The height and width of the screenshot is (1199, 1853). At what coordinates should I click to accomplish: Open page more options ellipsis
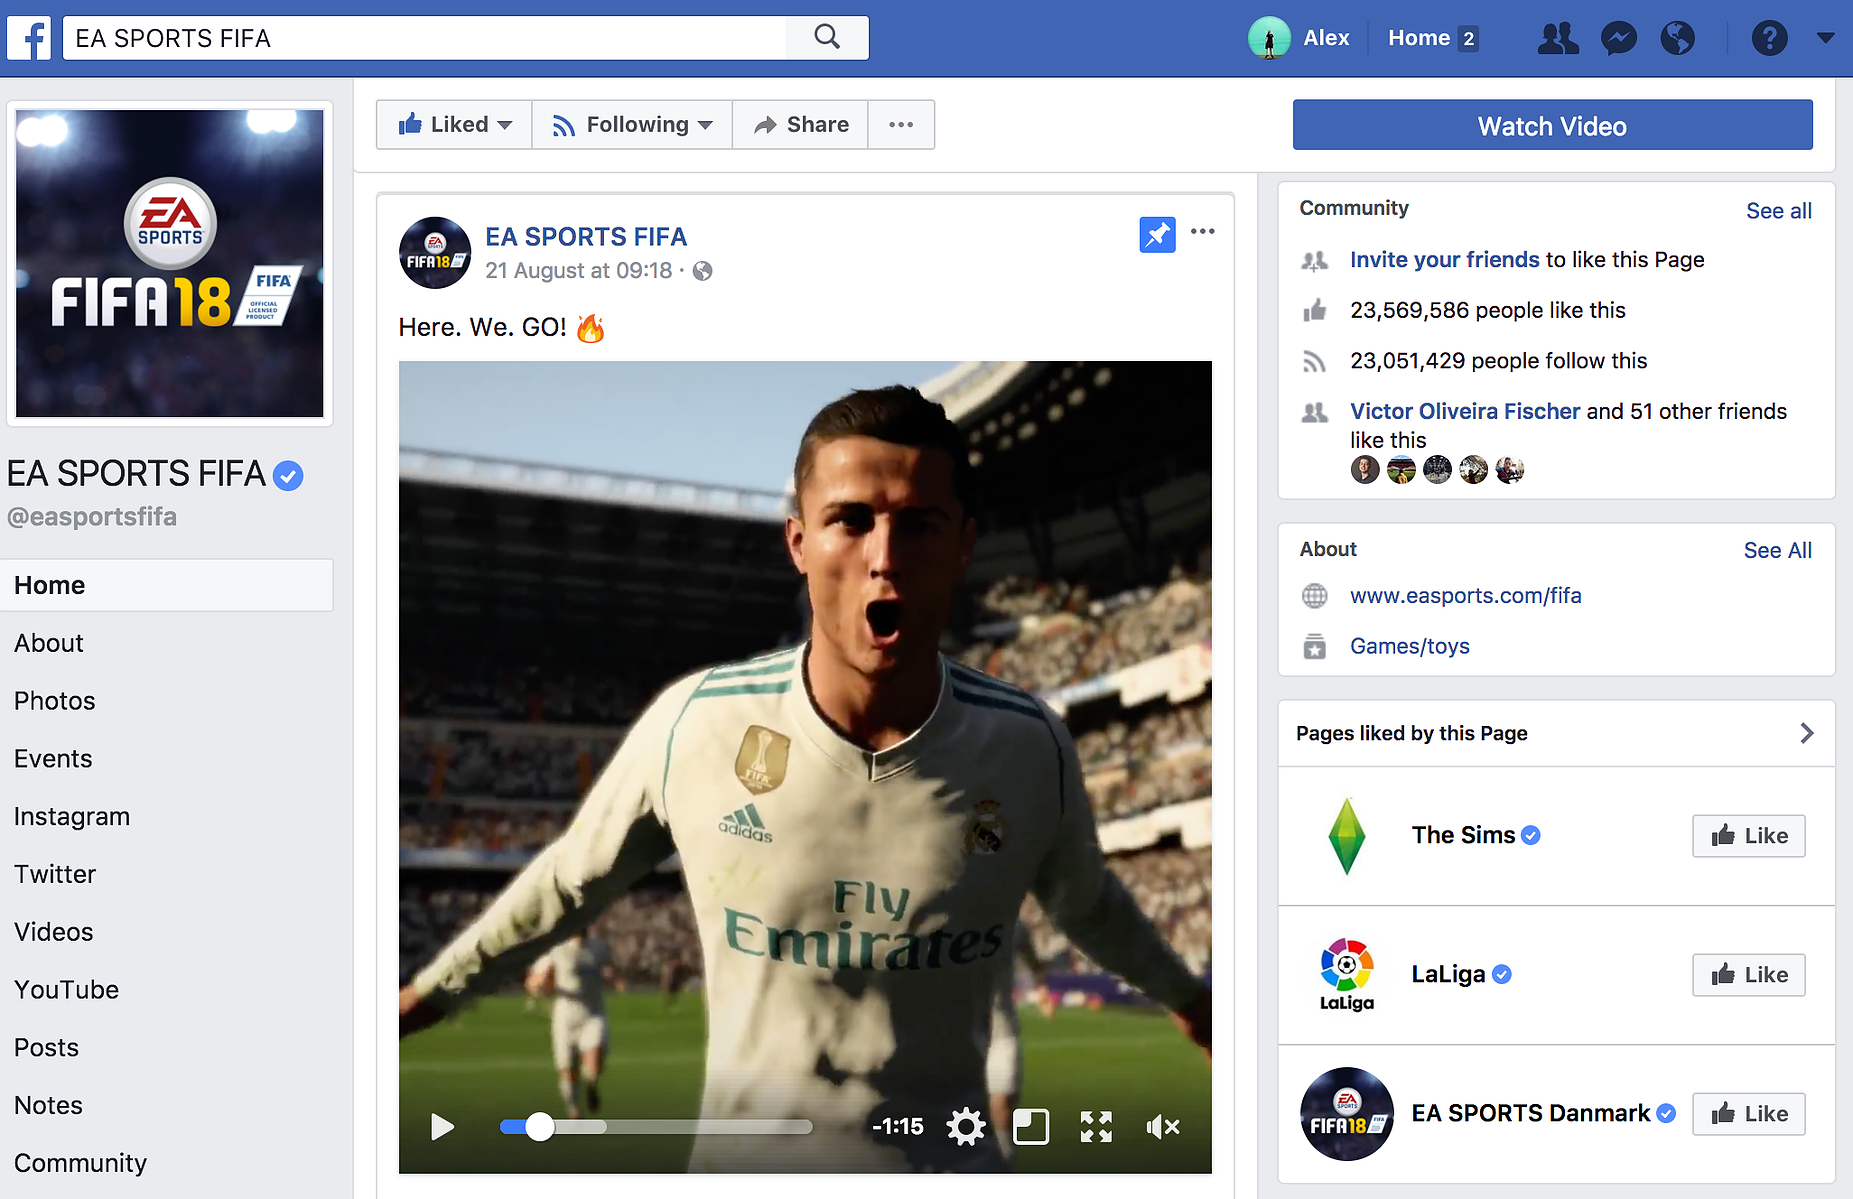coord(901,125)
